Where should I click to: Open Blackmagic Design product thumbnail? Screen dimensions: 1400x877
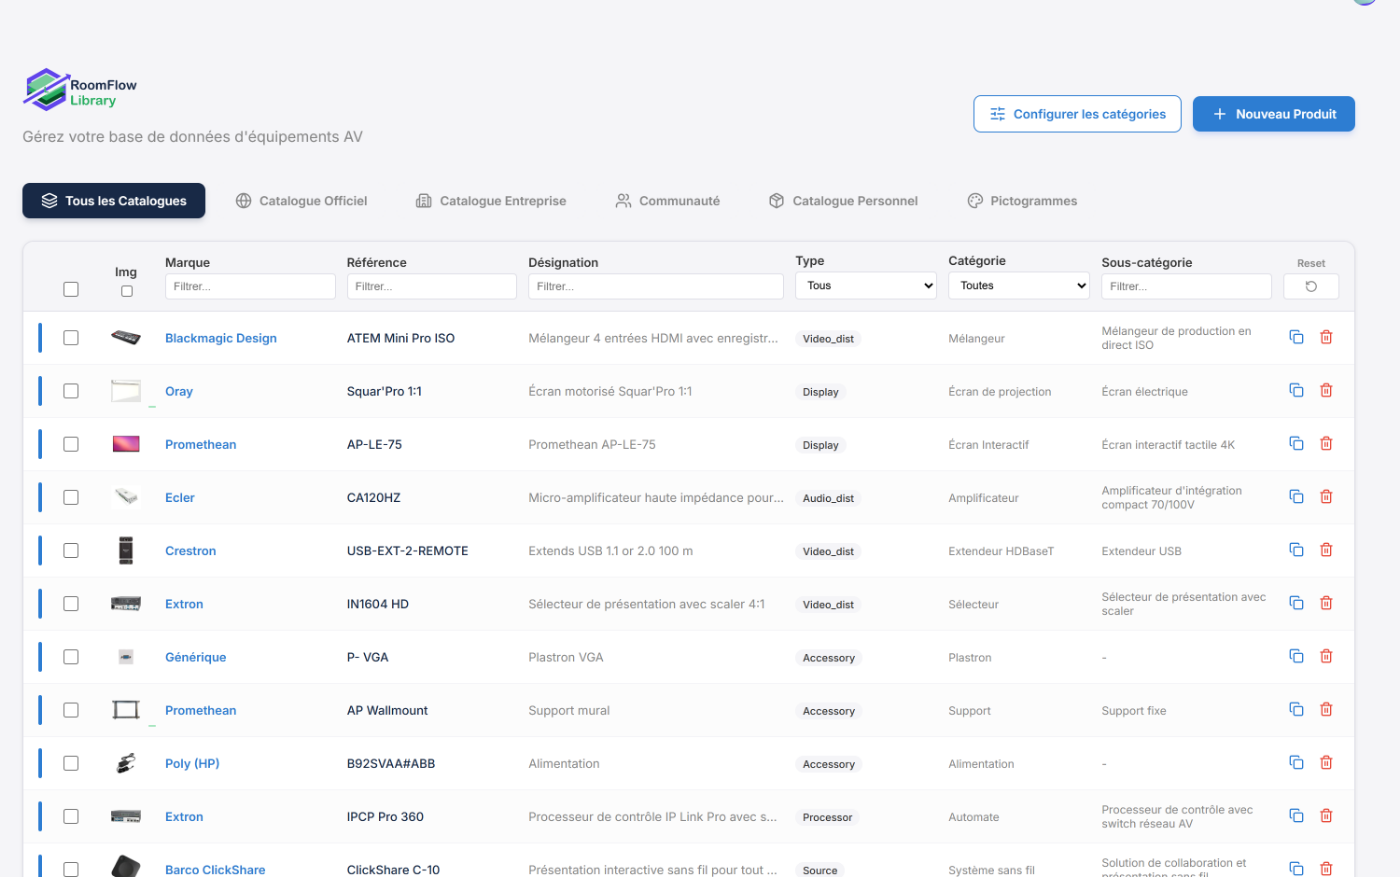click(126, 338)
